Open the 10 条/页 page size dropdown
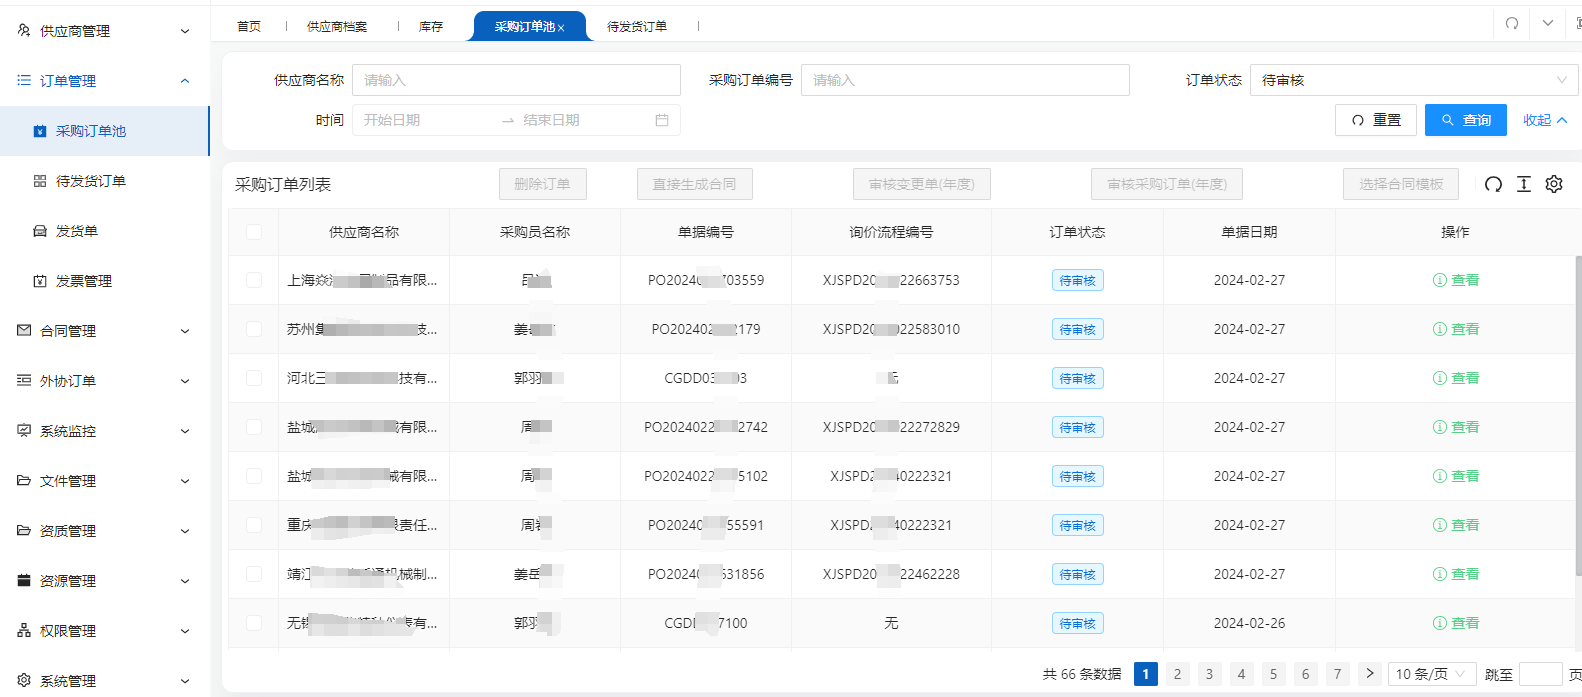 point(1432,674)
